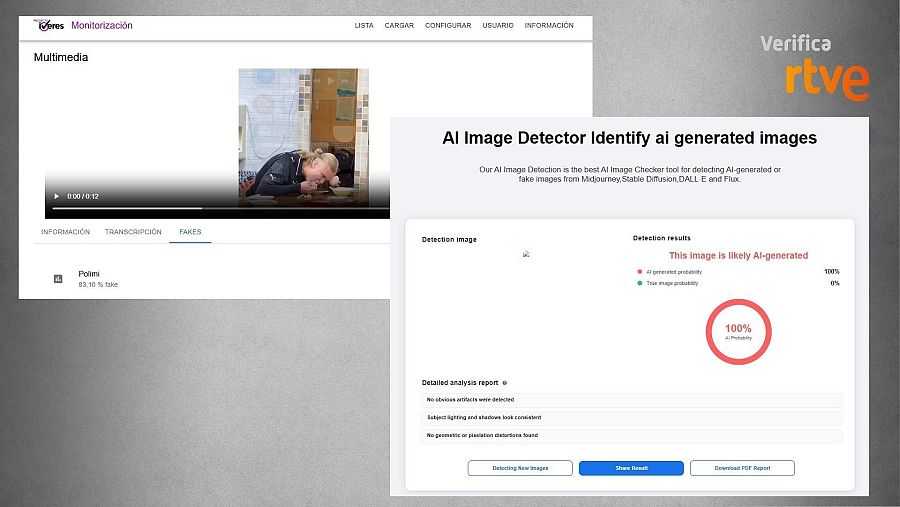The height and width of the screenshot is (507, 900).
Task: Open the CARGAR menu
Action: pos(399,26)
